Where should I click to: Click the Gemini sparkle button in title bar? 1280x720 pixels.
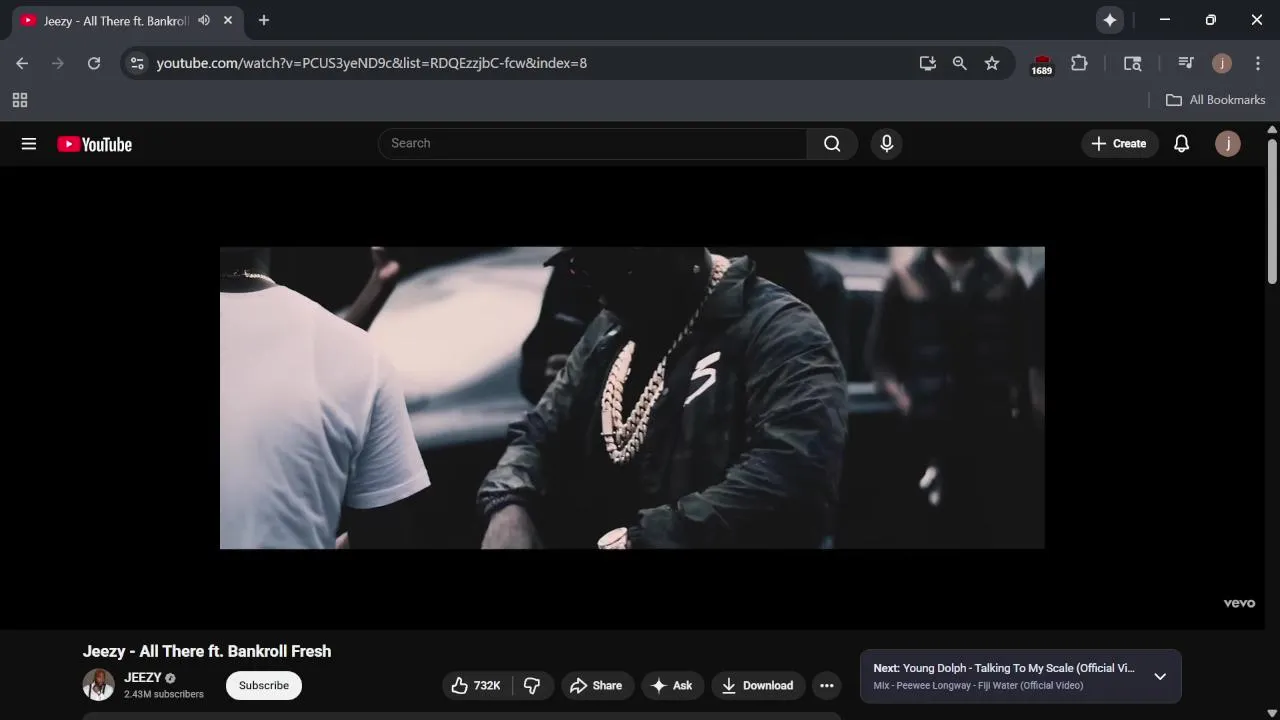pyautogui.click(x=1110, y=20)
